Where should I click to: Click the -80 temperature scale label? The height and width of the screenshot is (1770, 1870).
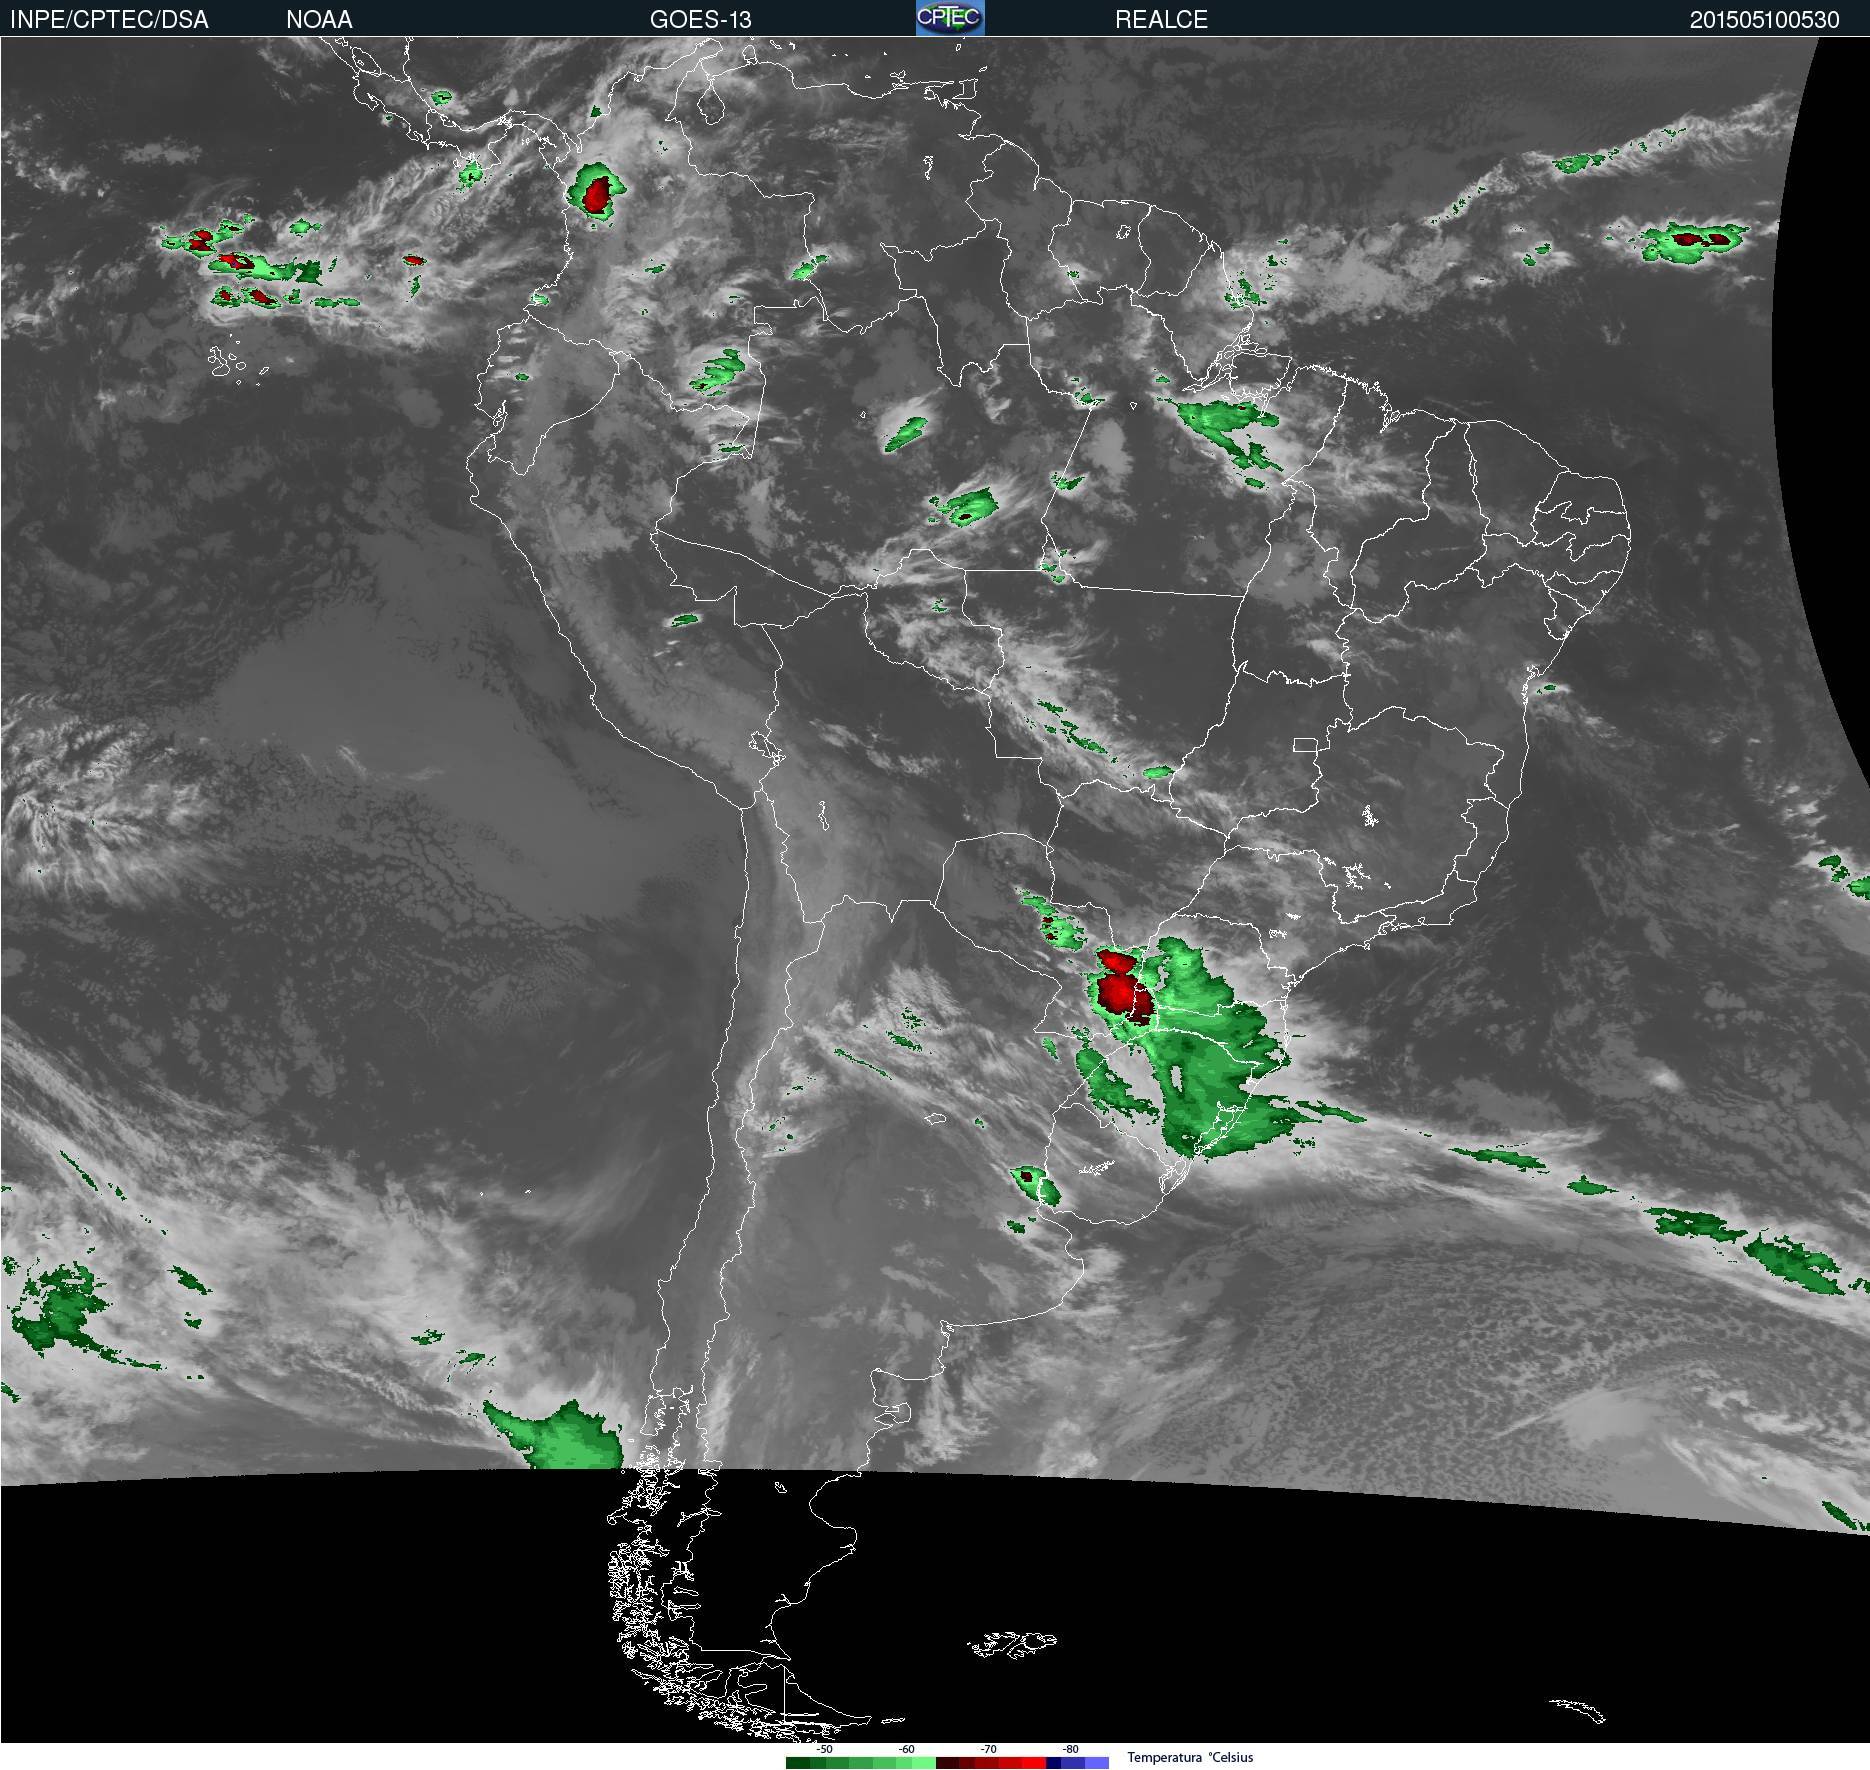(1070, 1749)
